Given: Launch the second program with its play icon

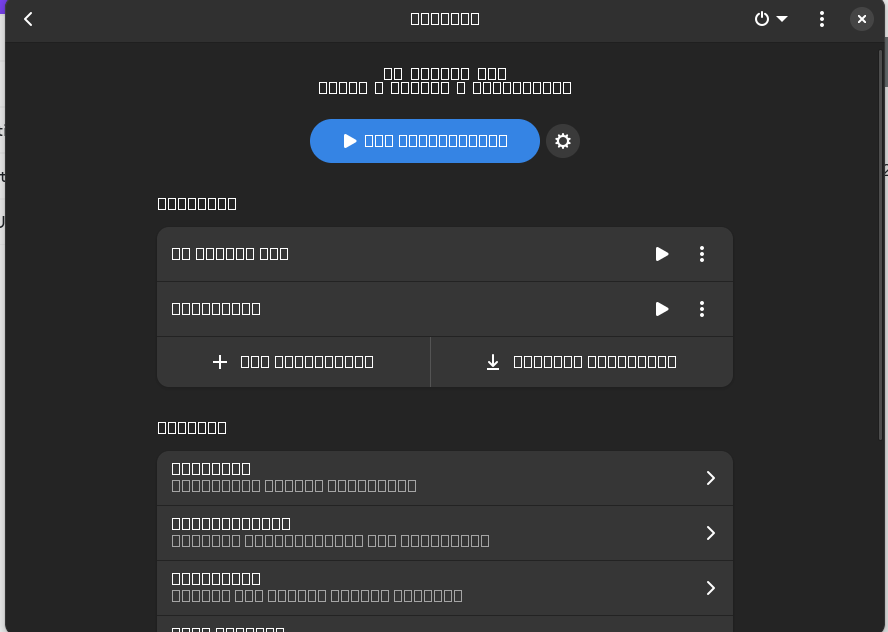Looking at the screenshot, I should [x=661, y=309].
